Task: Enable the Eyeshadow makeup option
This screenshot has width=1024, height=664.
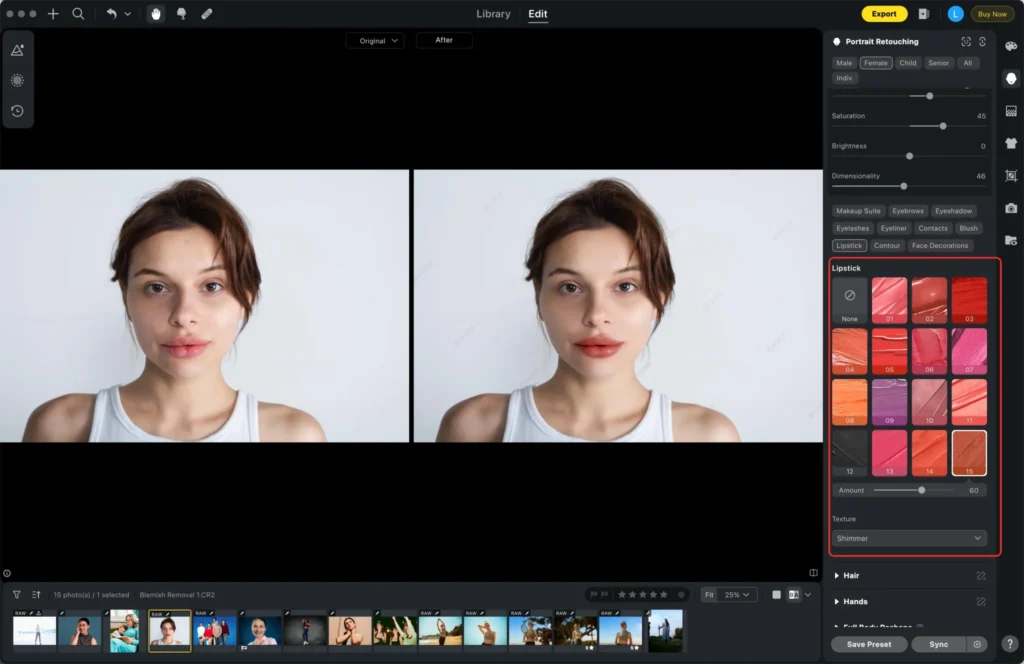Action: (x=953, y=211)
